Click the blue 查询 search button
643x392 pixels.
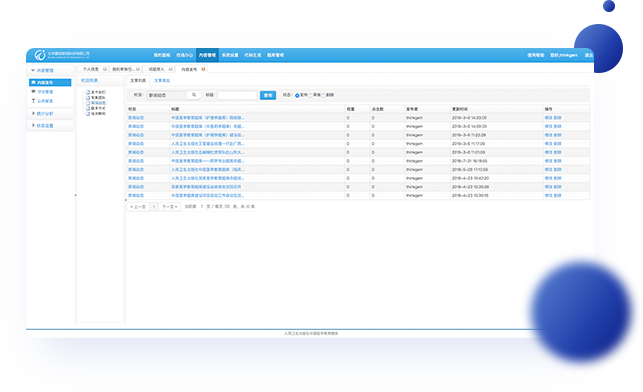[x=268, y=95]
